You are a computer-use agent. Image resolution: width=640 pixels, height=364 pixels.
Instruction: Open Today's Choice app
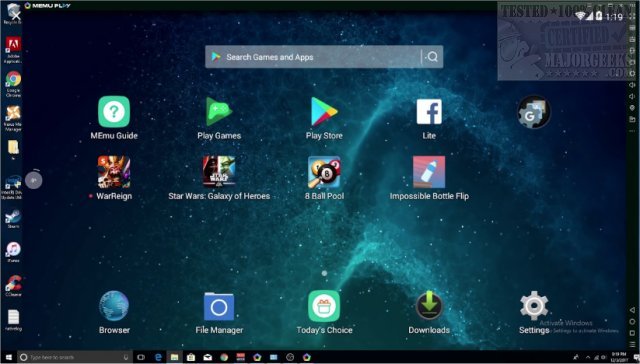point(324,306)
